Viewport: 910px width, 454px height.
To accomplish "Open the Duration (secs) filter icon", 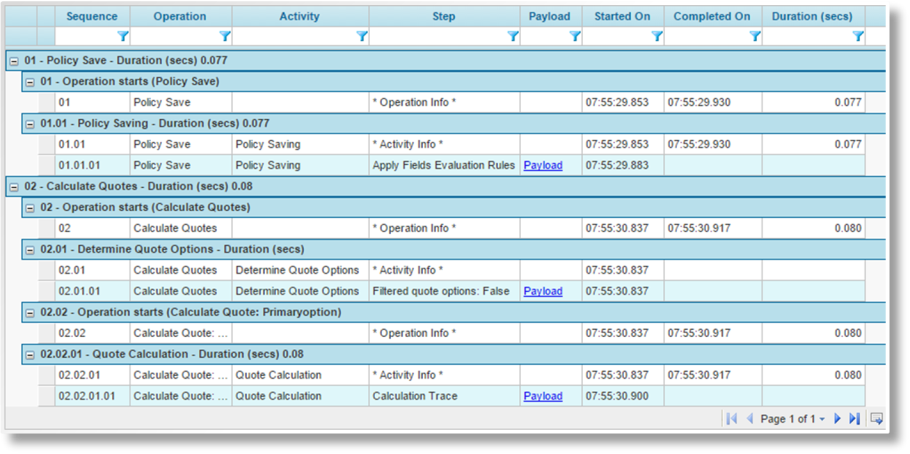I will 858,36.
